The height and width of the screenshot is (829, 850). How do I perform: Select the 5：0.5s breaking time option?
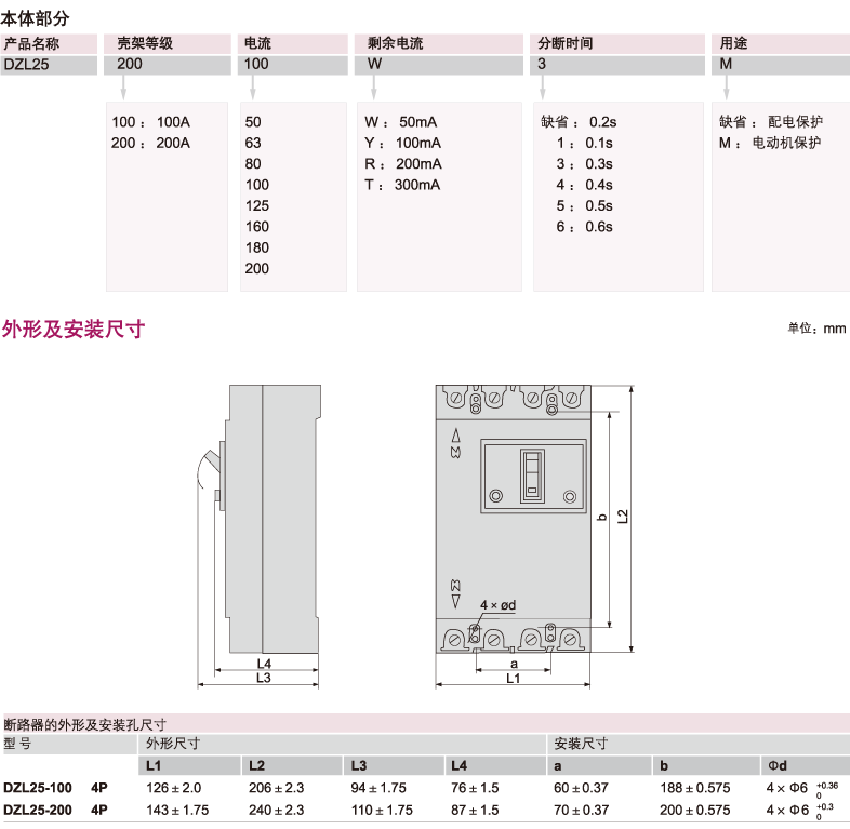tap(585, 206)
